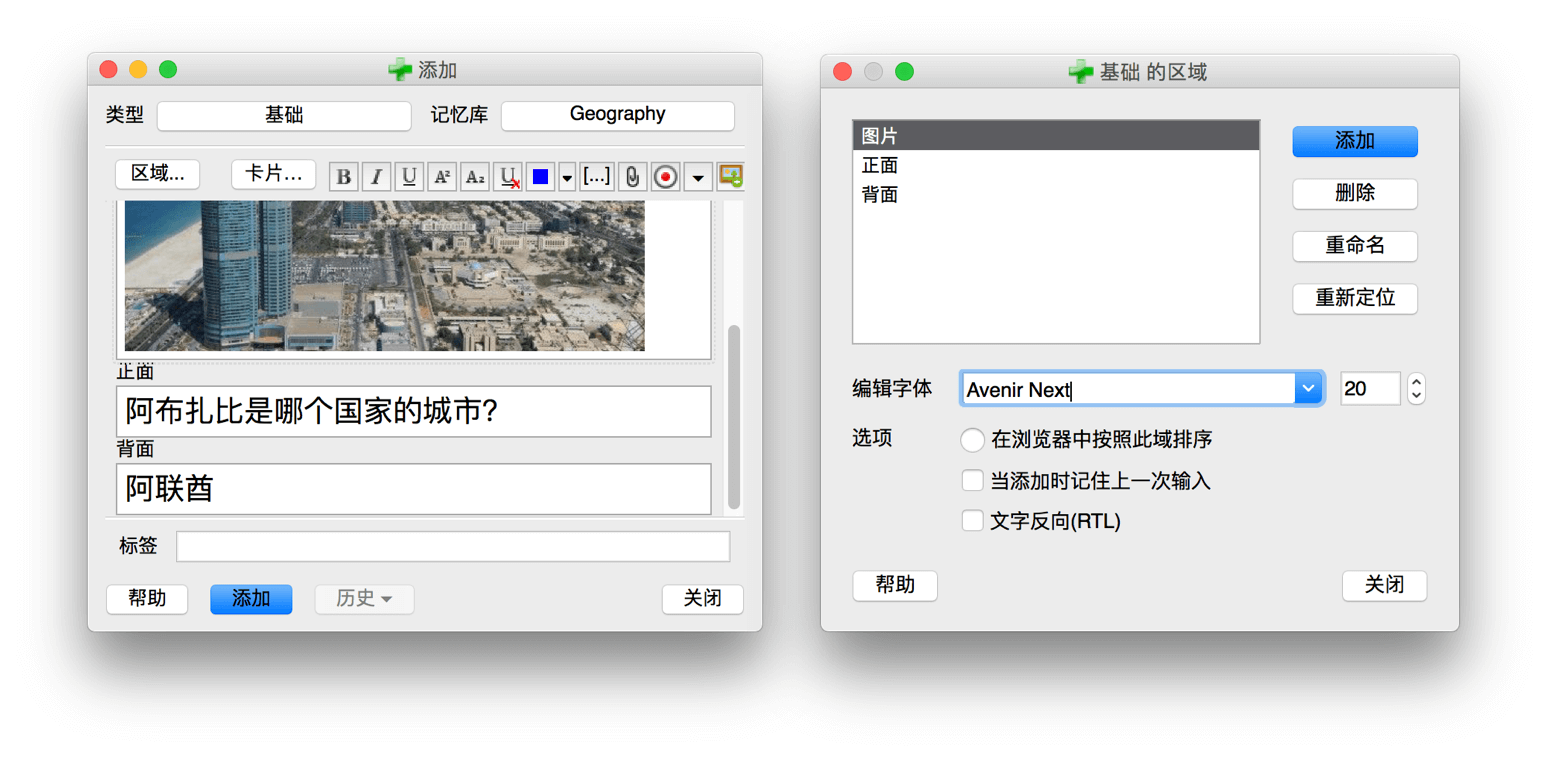Open the 区域... fields button
This screenshot has width=1550, height=760.
click(x=158, y=174)
